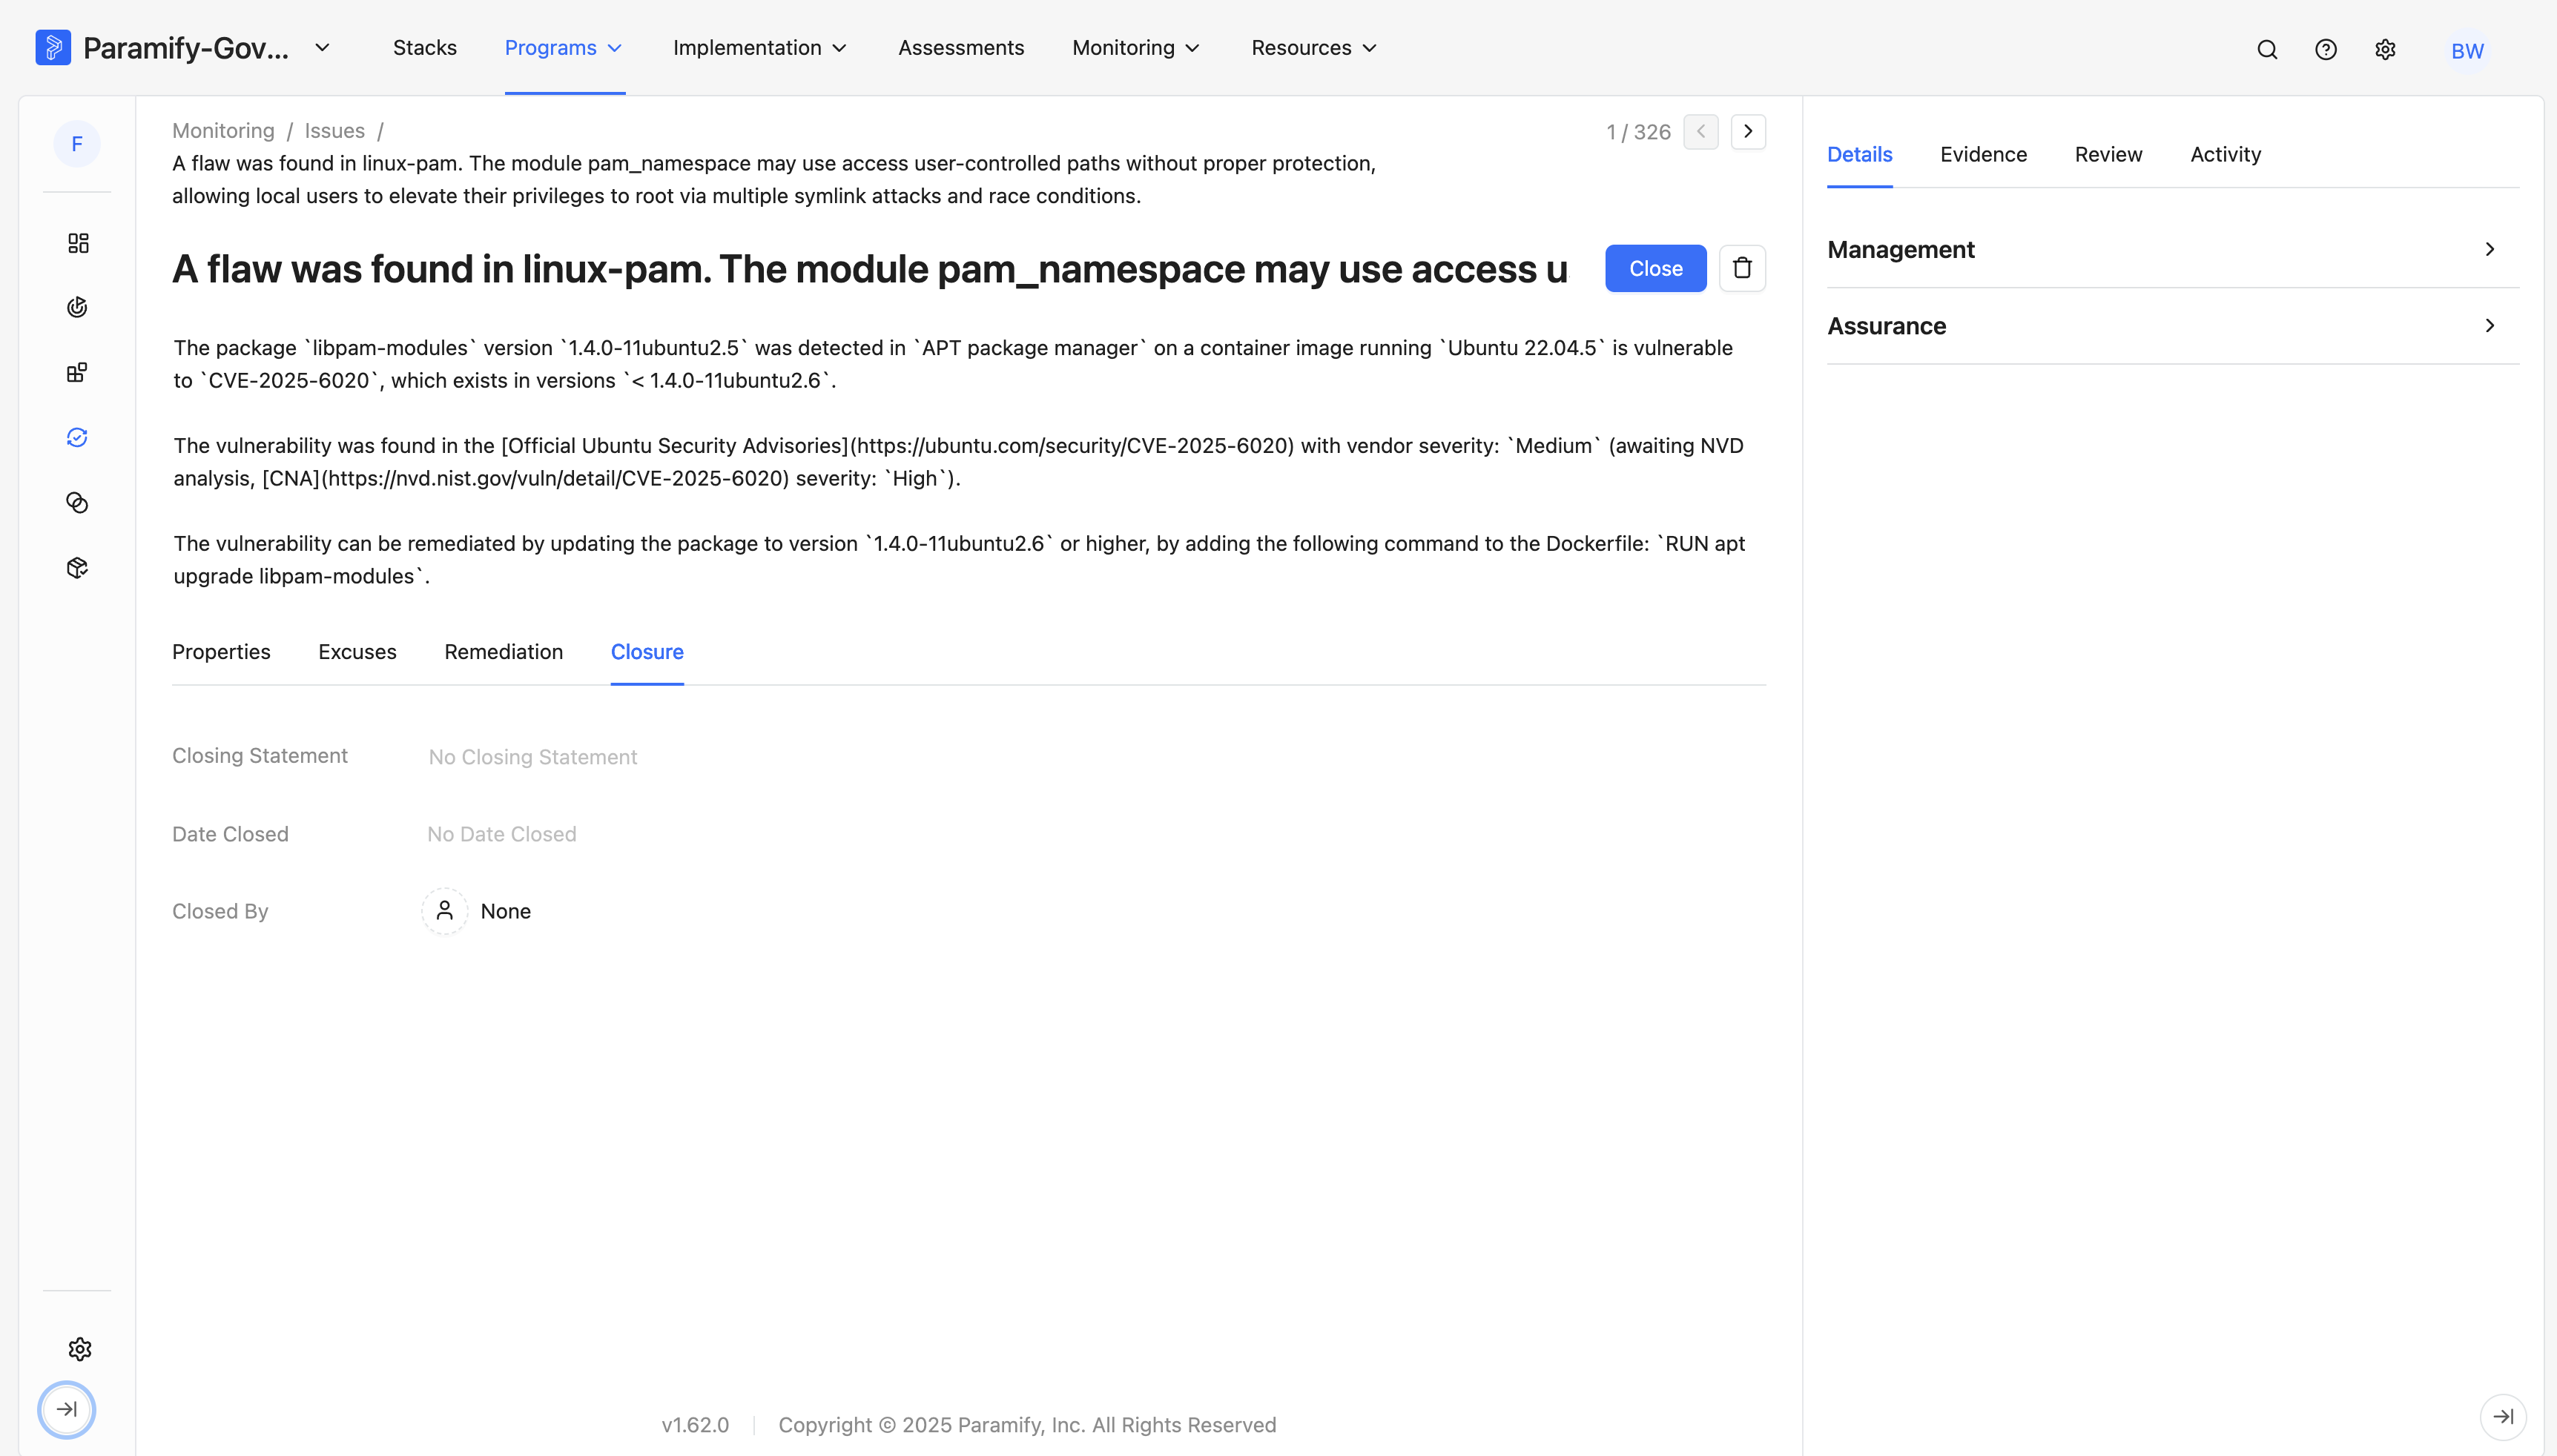2557x1456 pixels.
Task: Click the search magnifier icon
Action: [2266, 50]
